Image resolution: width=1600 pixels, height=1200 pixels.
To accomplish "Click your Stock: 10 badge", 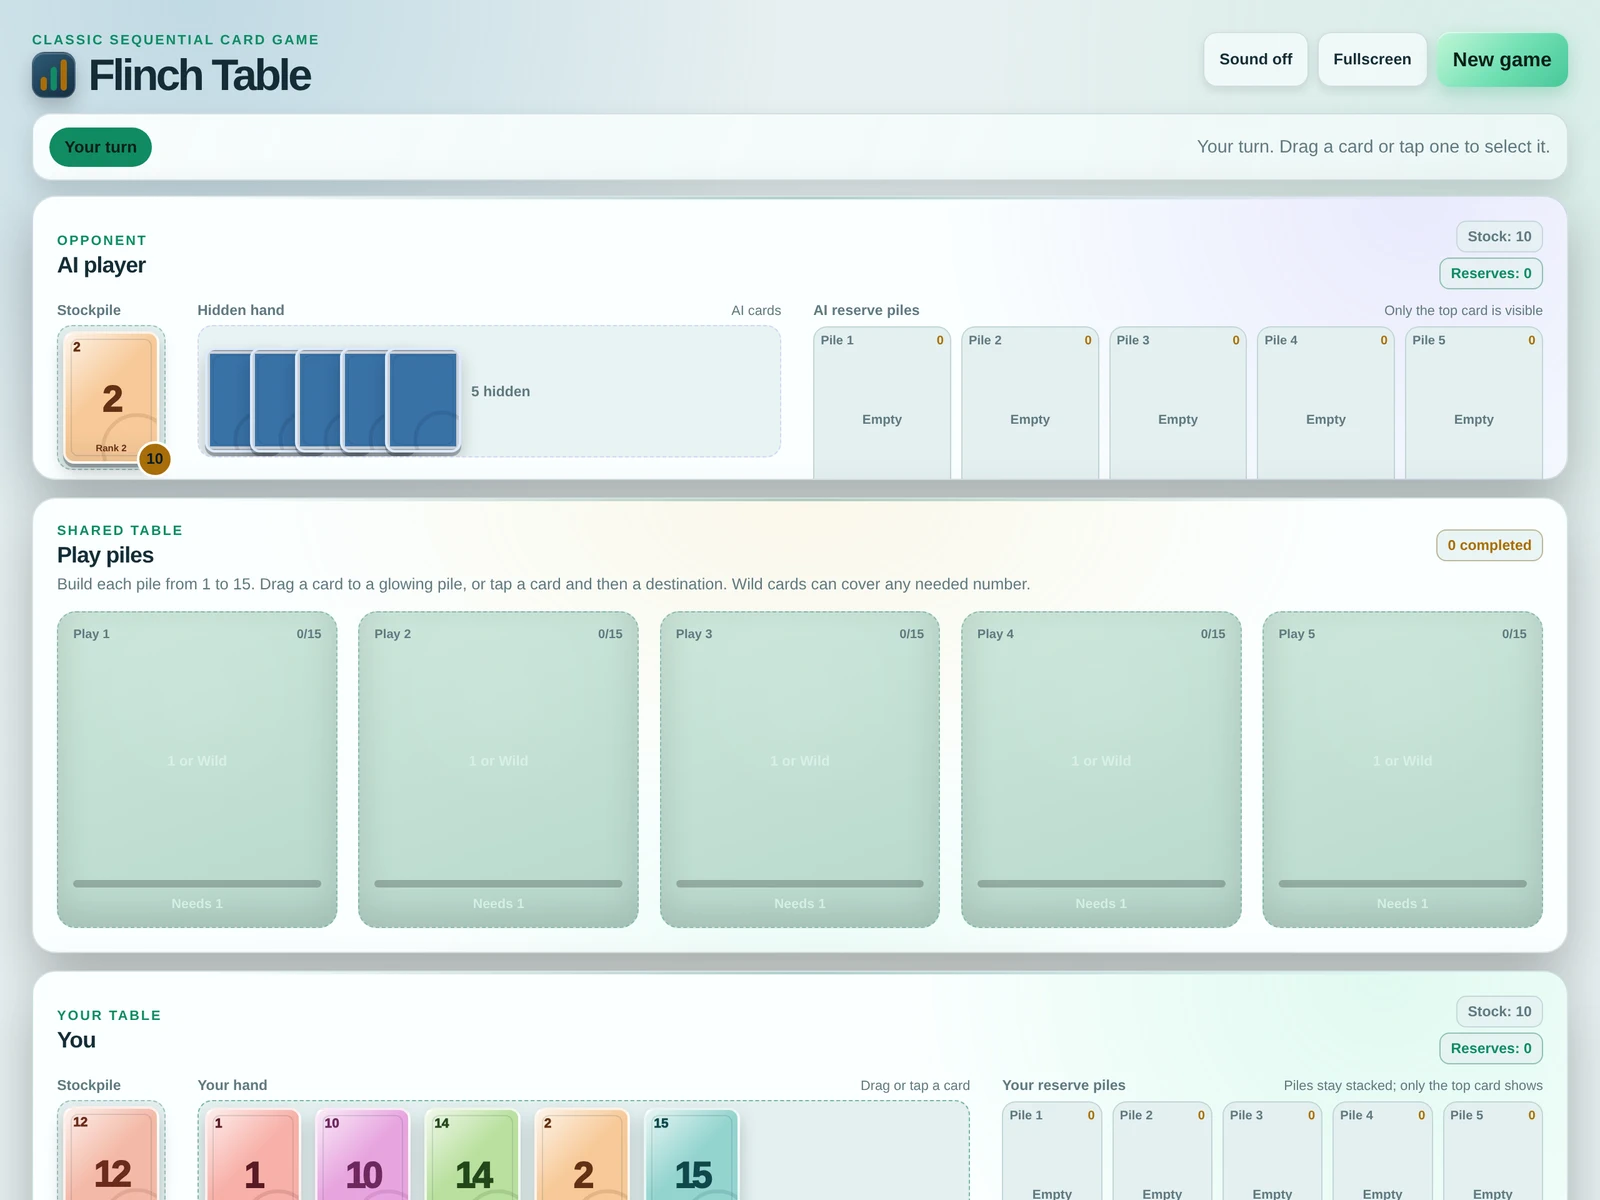I will point(1499,1011).
